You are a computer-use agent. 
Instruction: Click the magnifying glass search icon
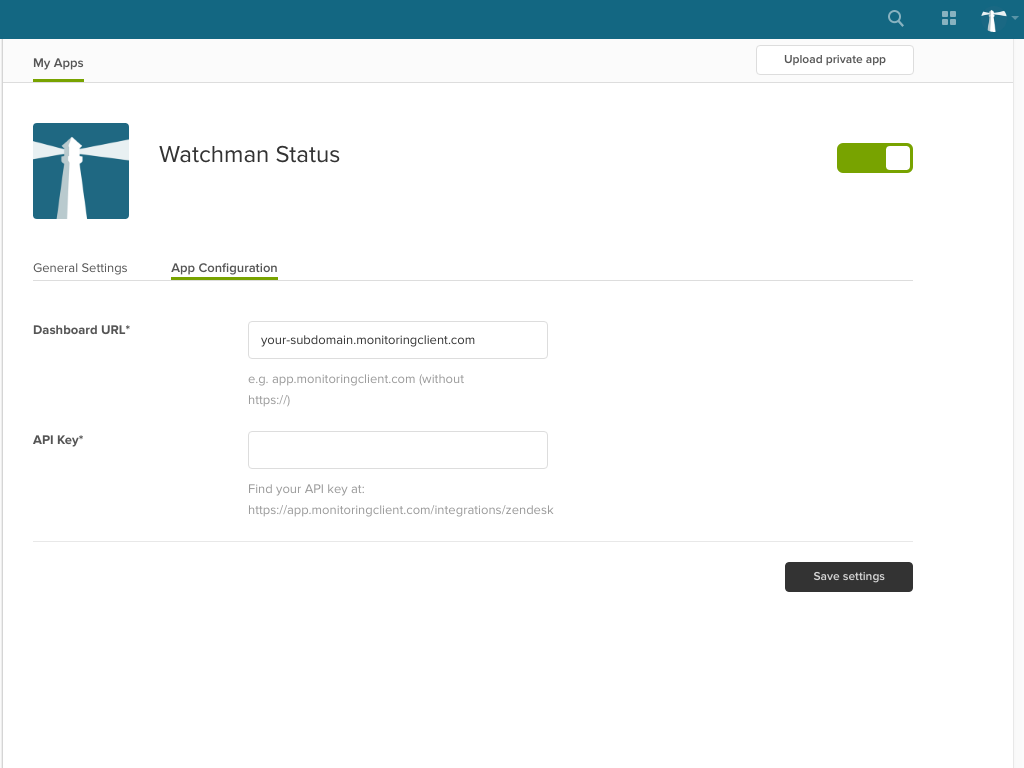point(895,18)
